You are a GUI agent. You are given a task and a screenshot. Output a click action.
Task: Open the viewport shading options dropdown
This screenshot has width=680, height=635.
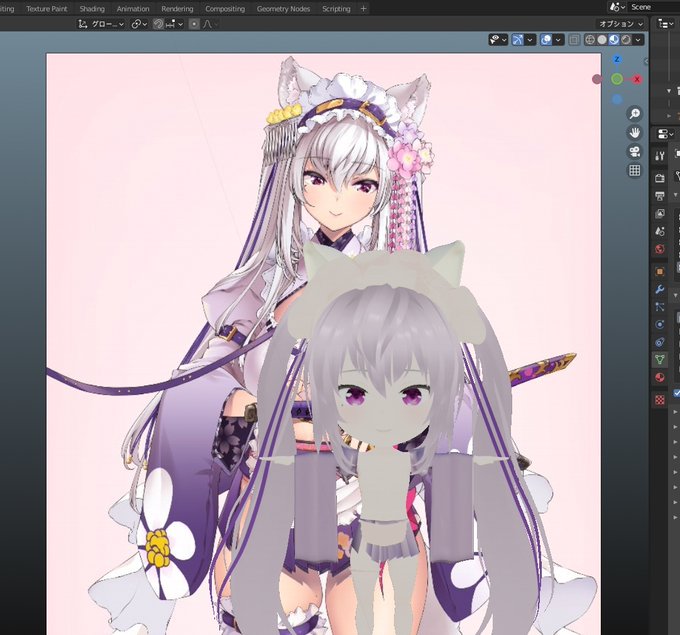click(638, 40)
